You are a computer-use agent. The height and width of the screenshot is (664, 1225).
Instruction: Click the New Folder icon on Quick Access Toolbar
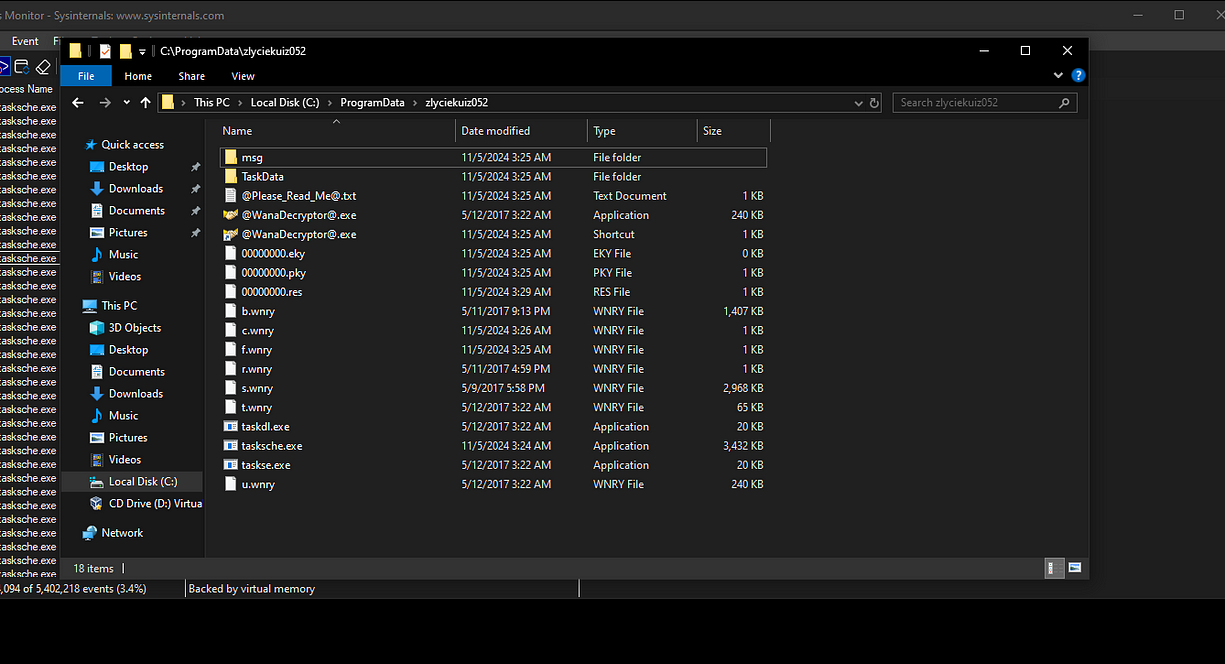pyautogui.click(x=124, y=50)
